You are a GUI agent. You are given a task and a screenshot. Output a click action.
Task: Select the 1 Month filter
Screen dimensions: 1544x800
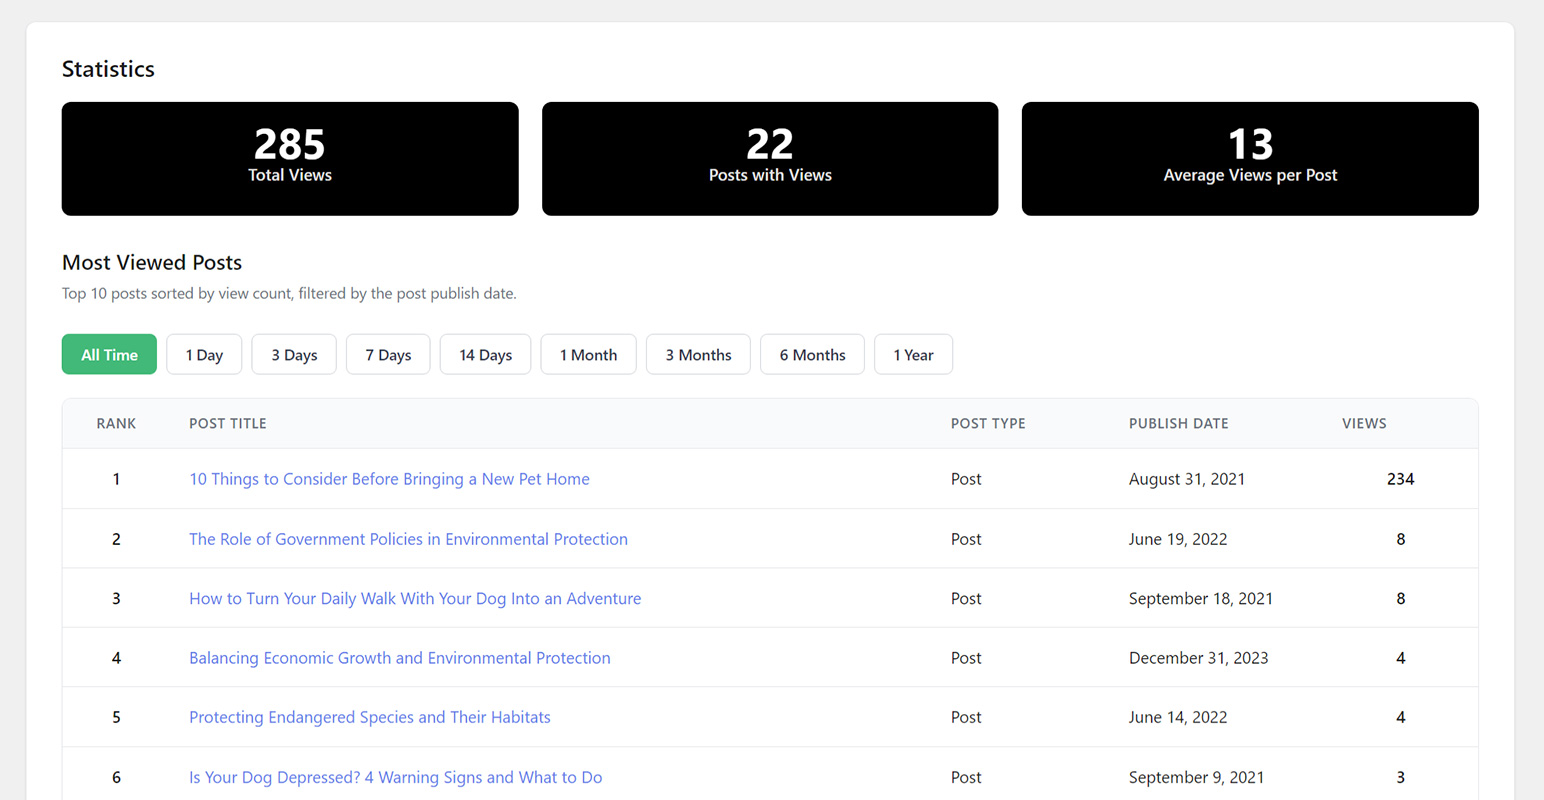(x=588, y=355)
